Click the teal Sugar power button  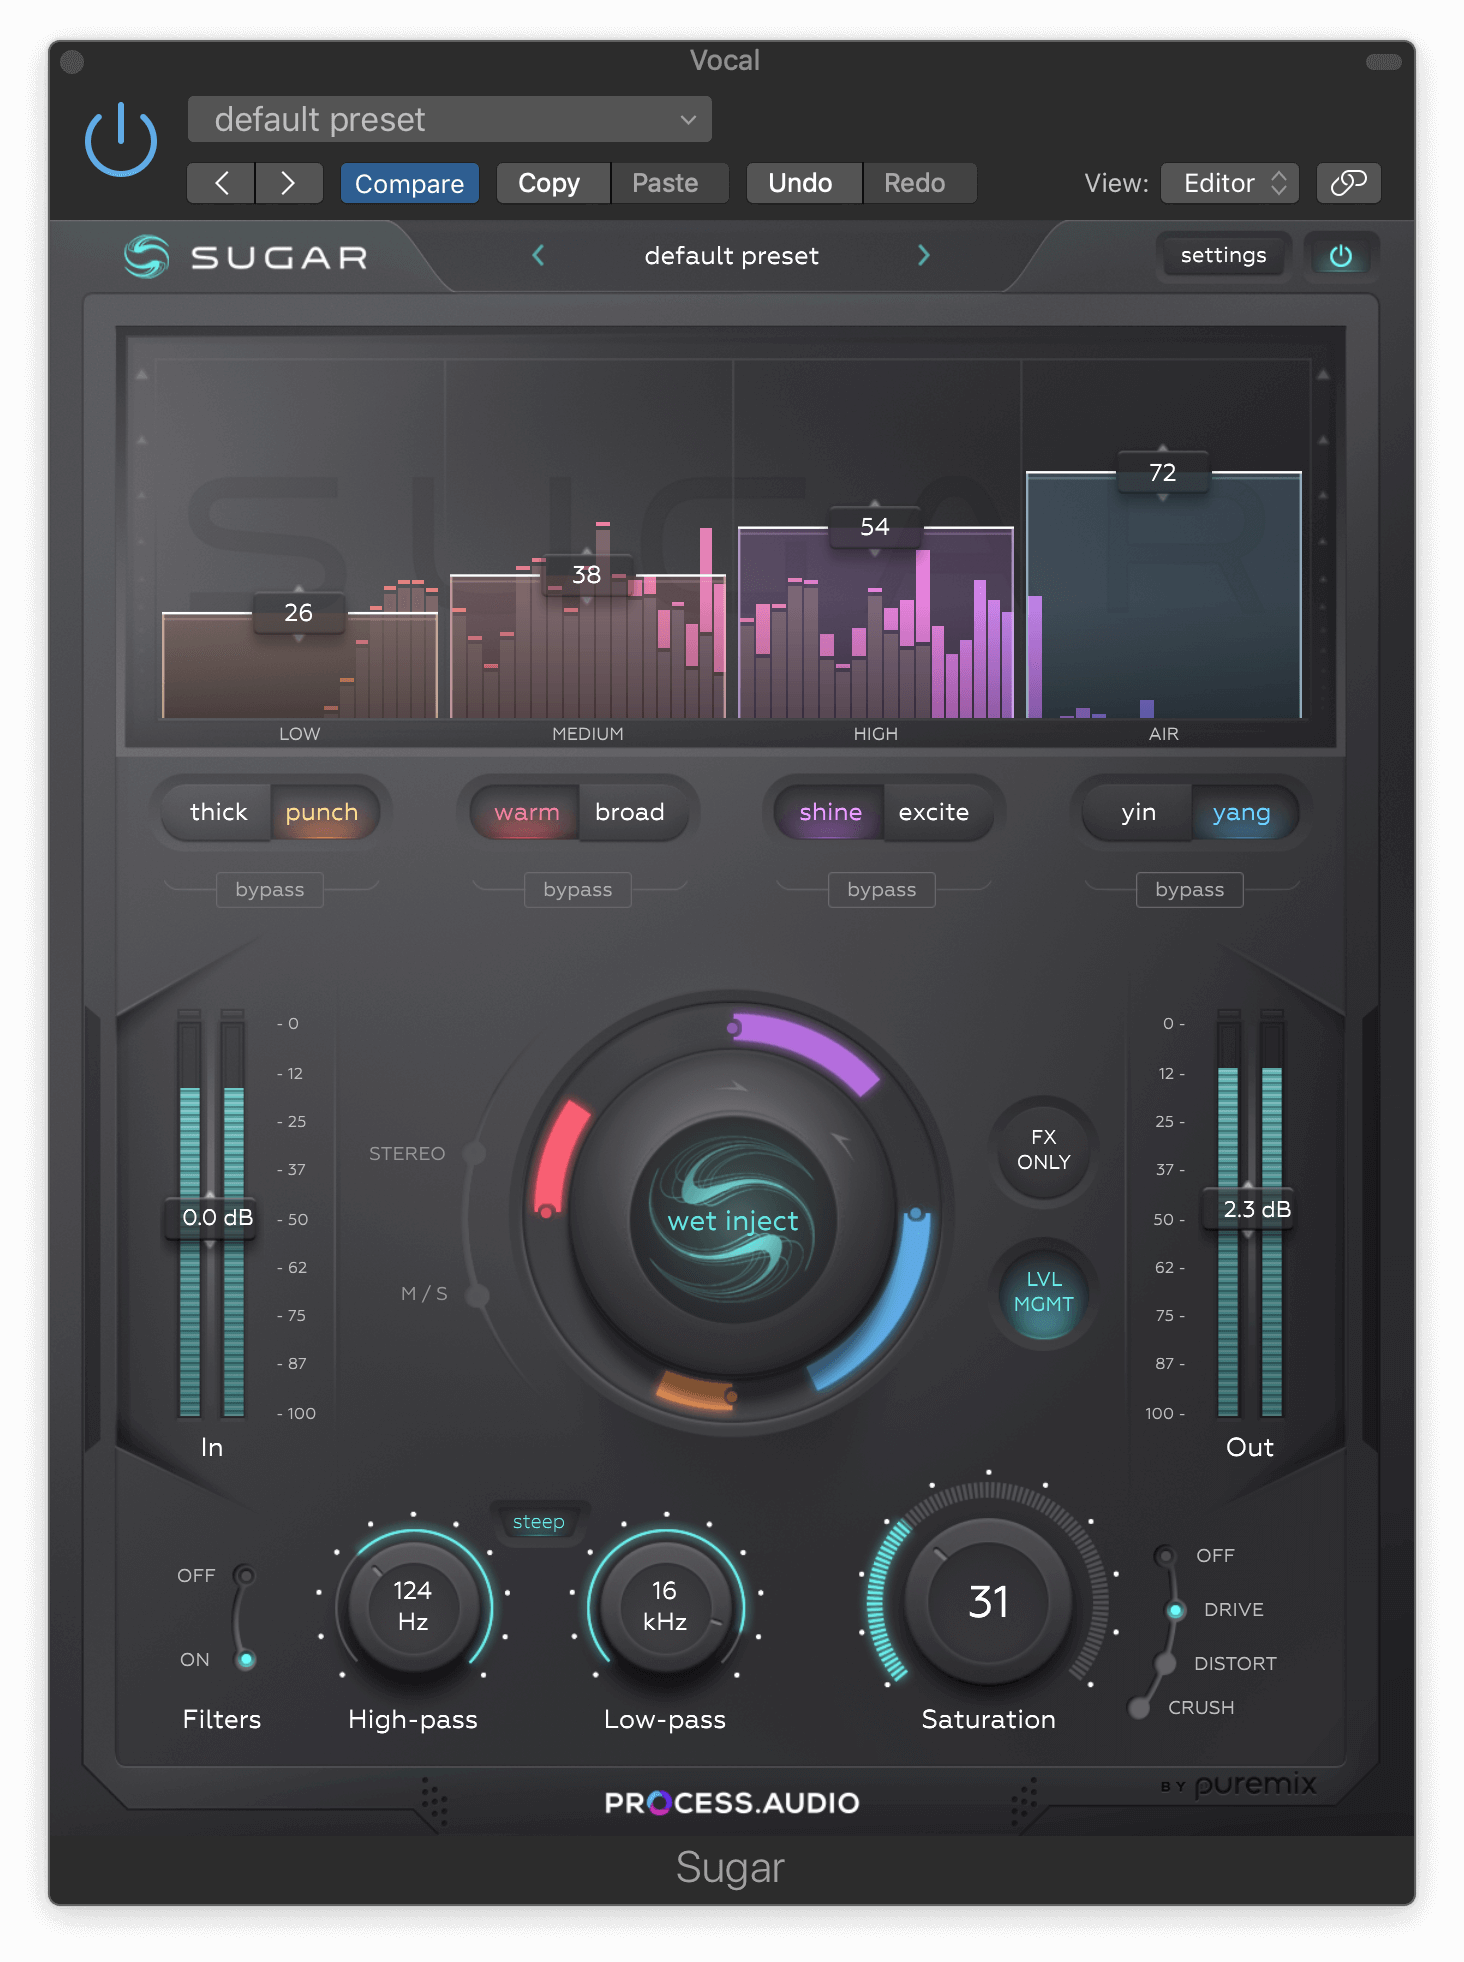1341,256
